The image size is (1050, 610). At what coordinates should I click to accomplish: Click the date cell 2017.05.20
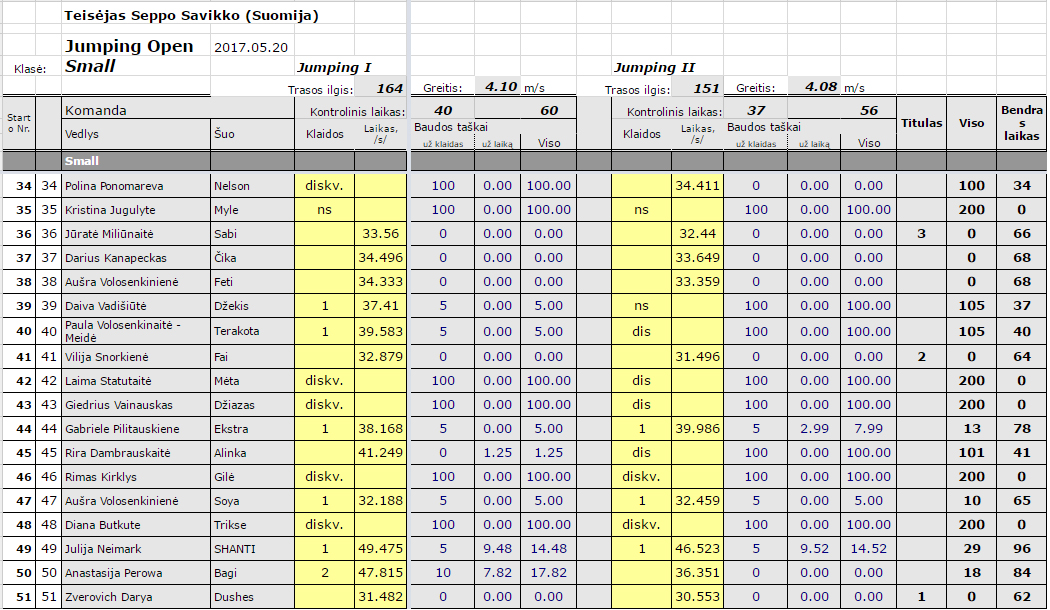click(x=251, y=48)
